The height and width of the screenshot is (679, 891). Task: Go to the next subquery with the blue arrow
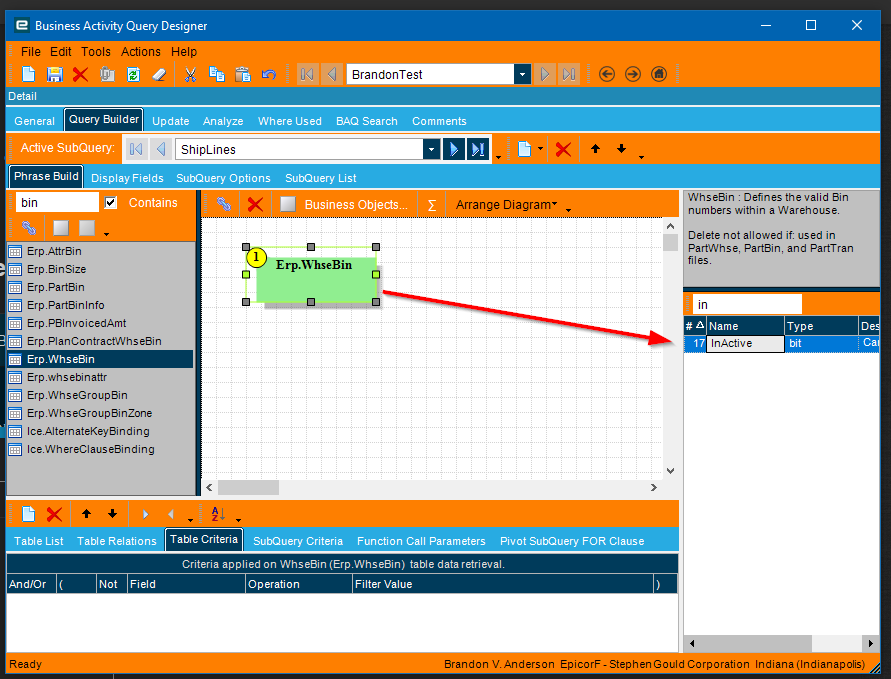453,149
